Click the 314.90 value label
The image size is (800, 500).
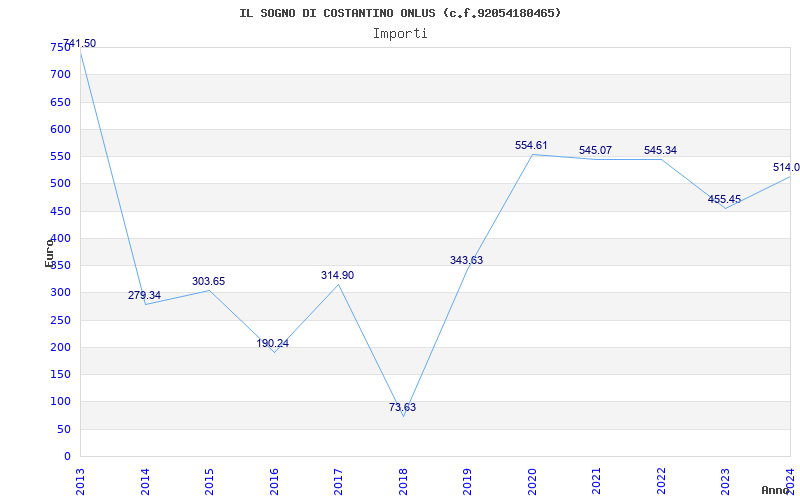(337, 276)
